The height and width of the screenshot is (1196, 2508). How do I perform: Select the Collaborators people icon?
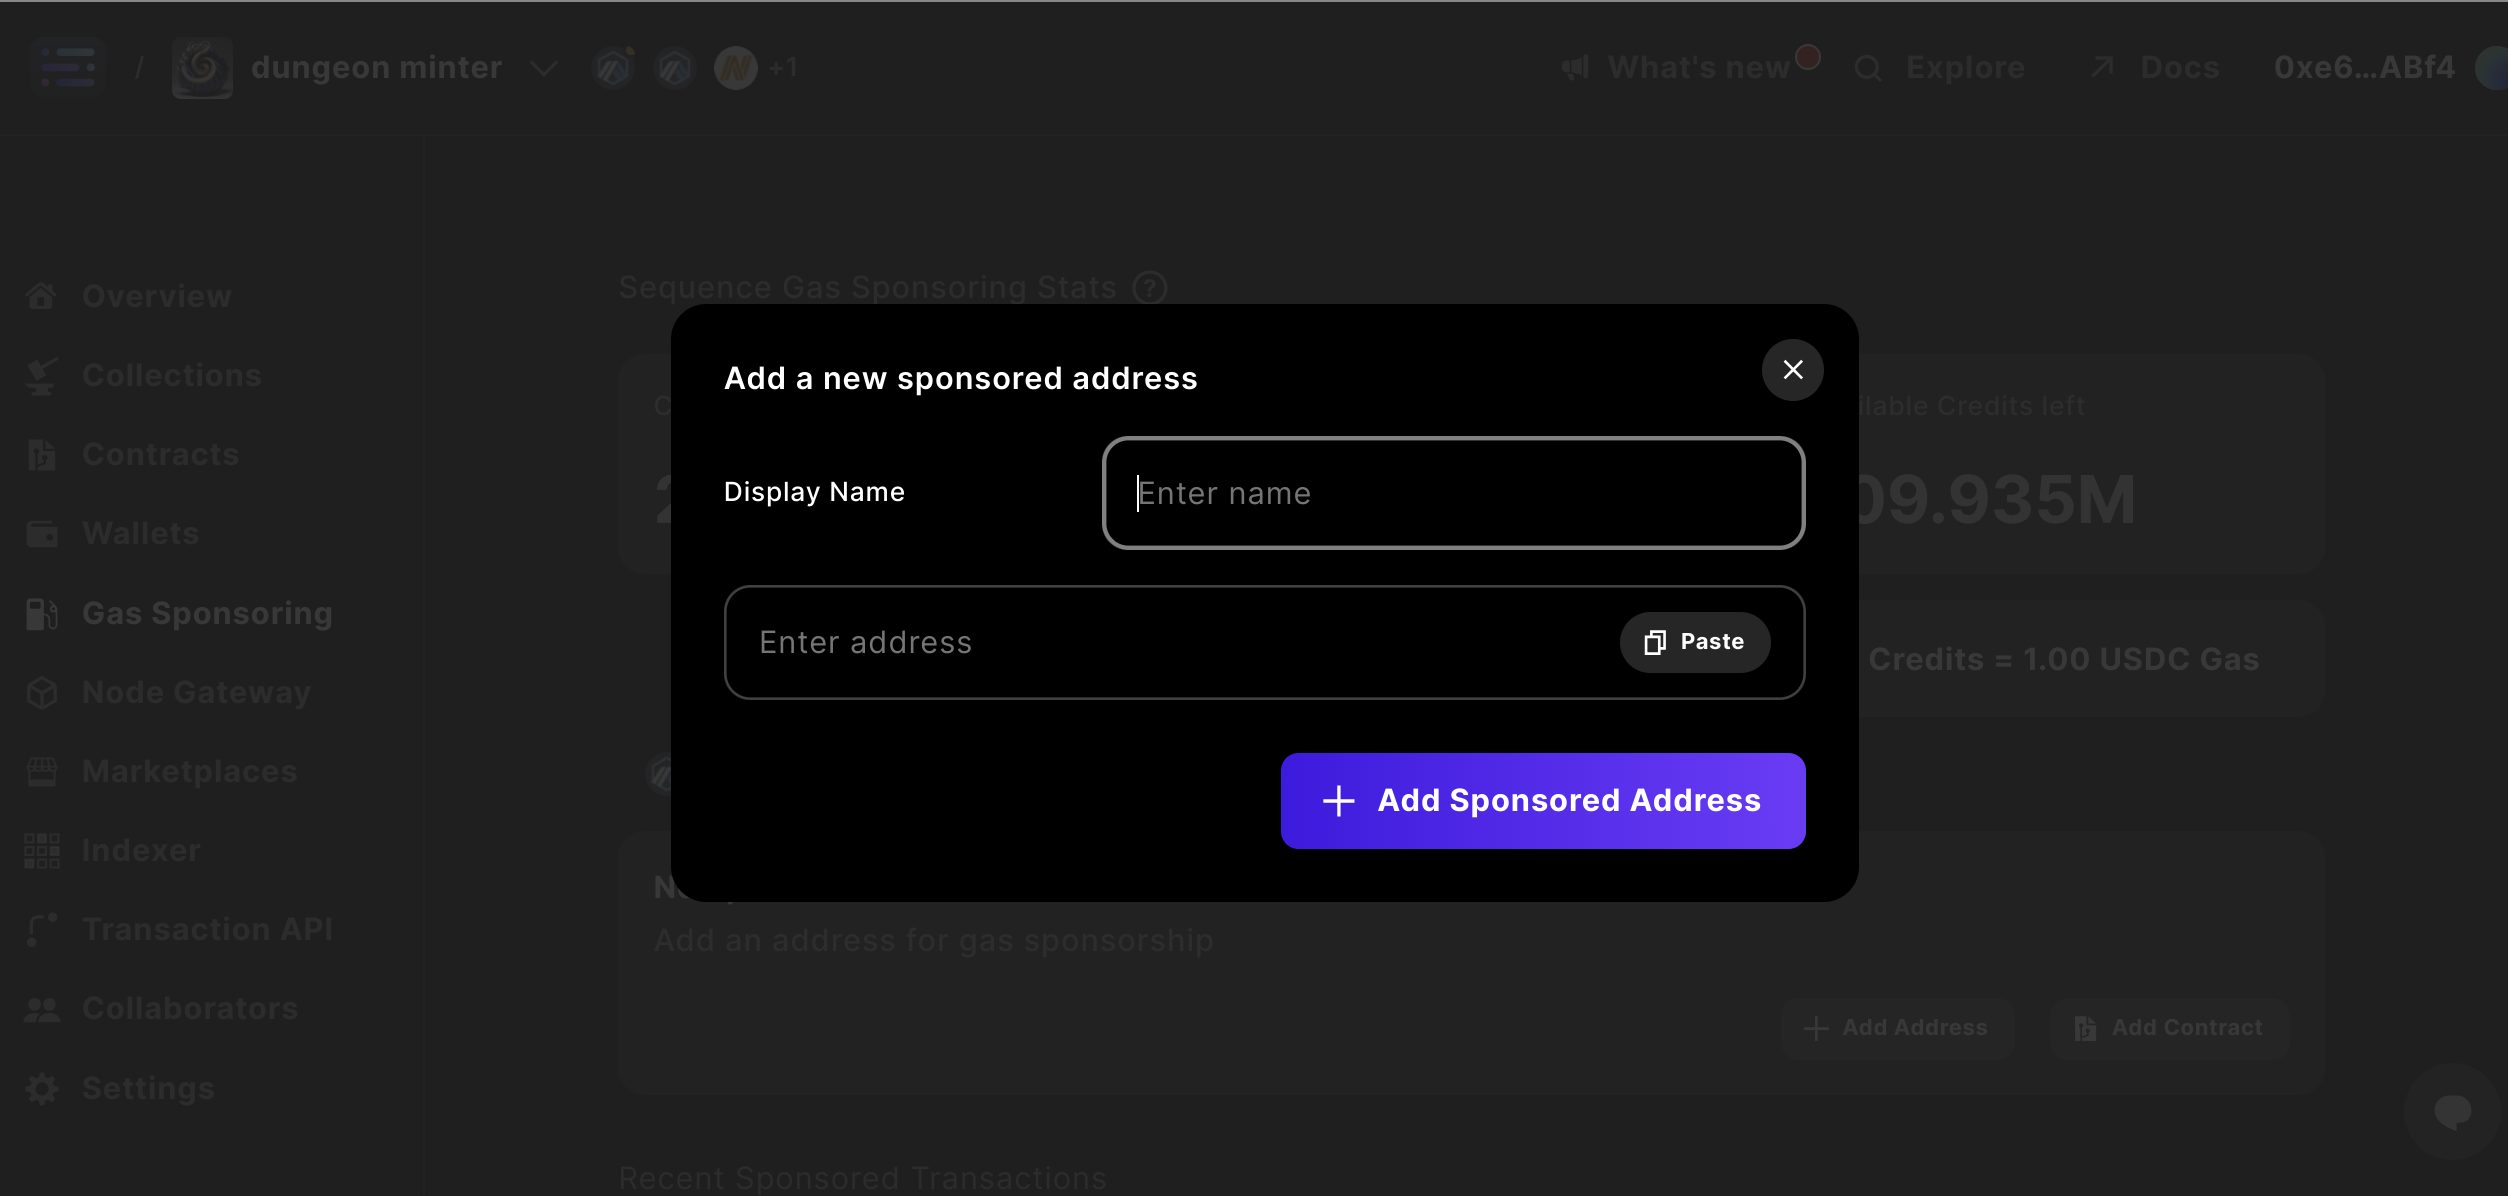(x=41, y=1008)
